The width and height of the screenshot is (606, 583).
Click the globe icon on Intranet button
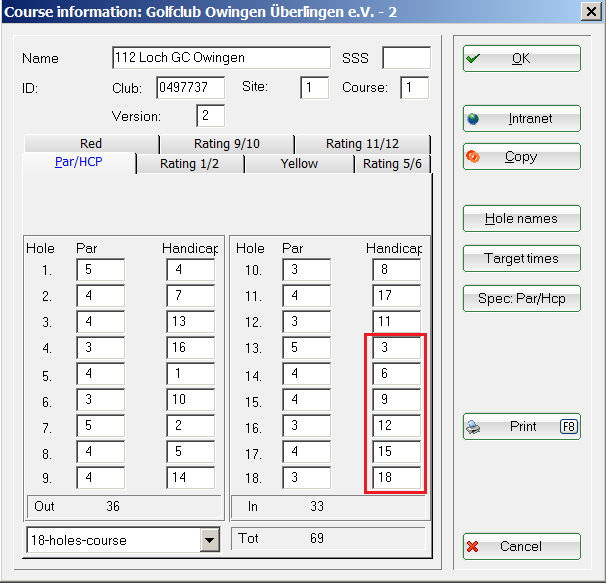473,119
